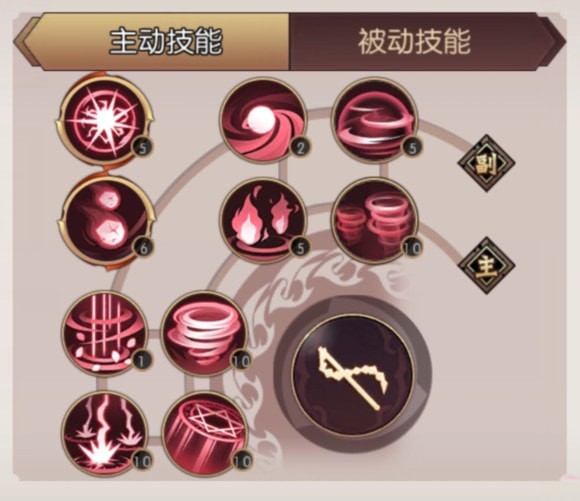Choose the spinning whirlwind skill level 5
The width and height of the screenshot is (580, 501).
coord(375,121)
